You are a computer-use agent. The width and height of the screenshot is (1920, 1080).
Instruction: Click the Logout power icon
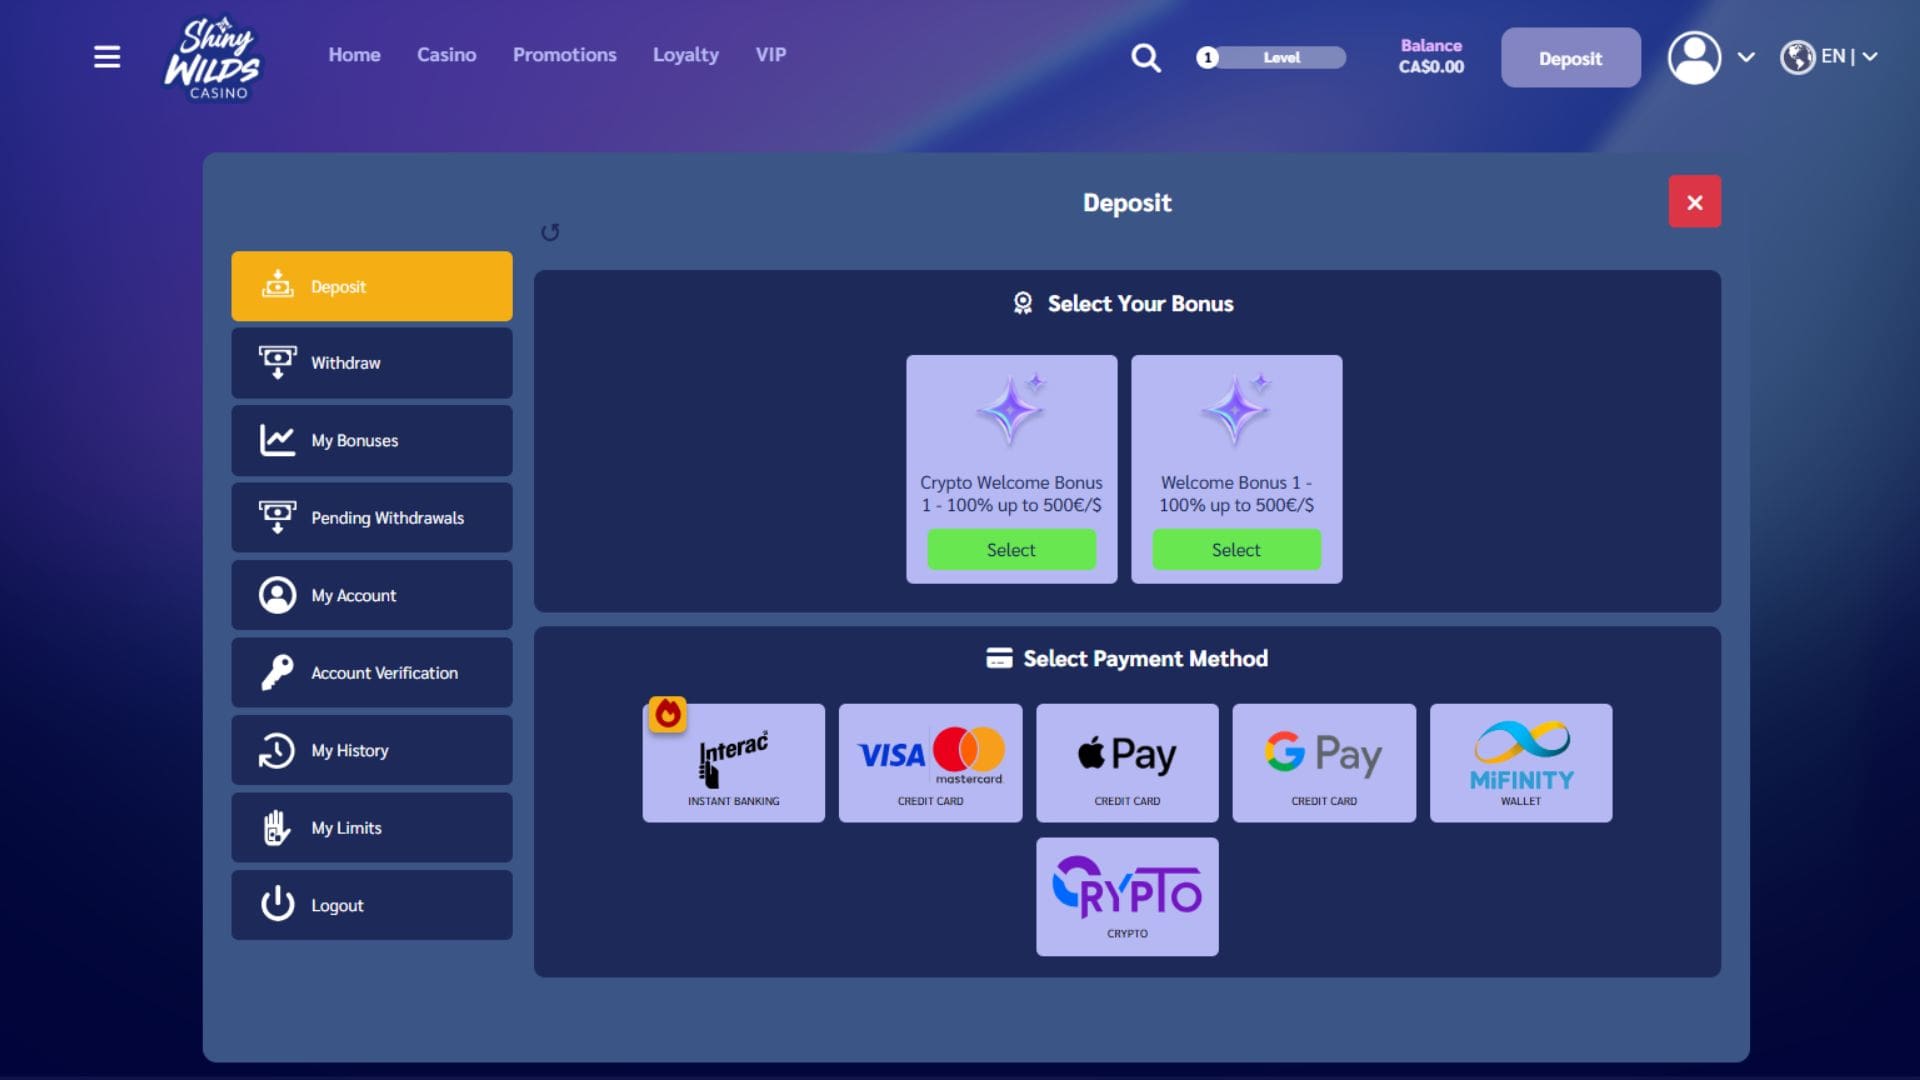point(278,904)
